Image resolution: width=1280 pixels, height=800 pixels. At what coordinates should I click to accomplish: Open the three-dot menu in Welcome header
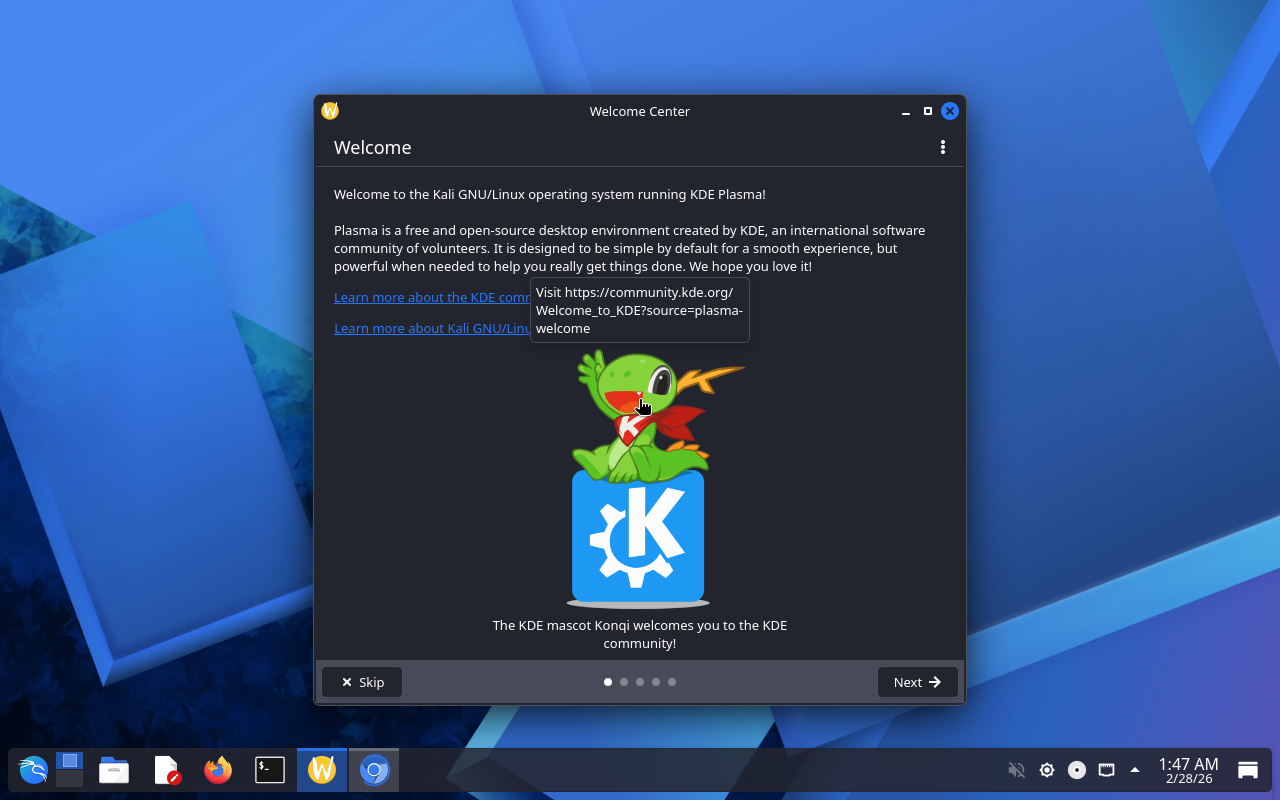[x=942, y=147]
